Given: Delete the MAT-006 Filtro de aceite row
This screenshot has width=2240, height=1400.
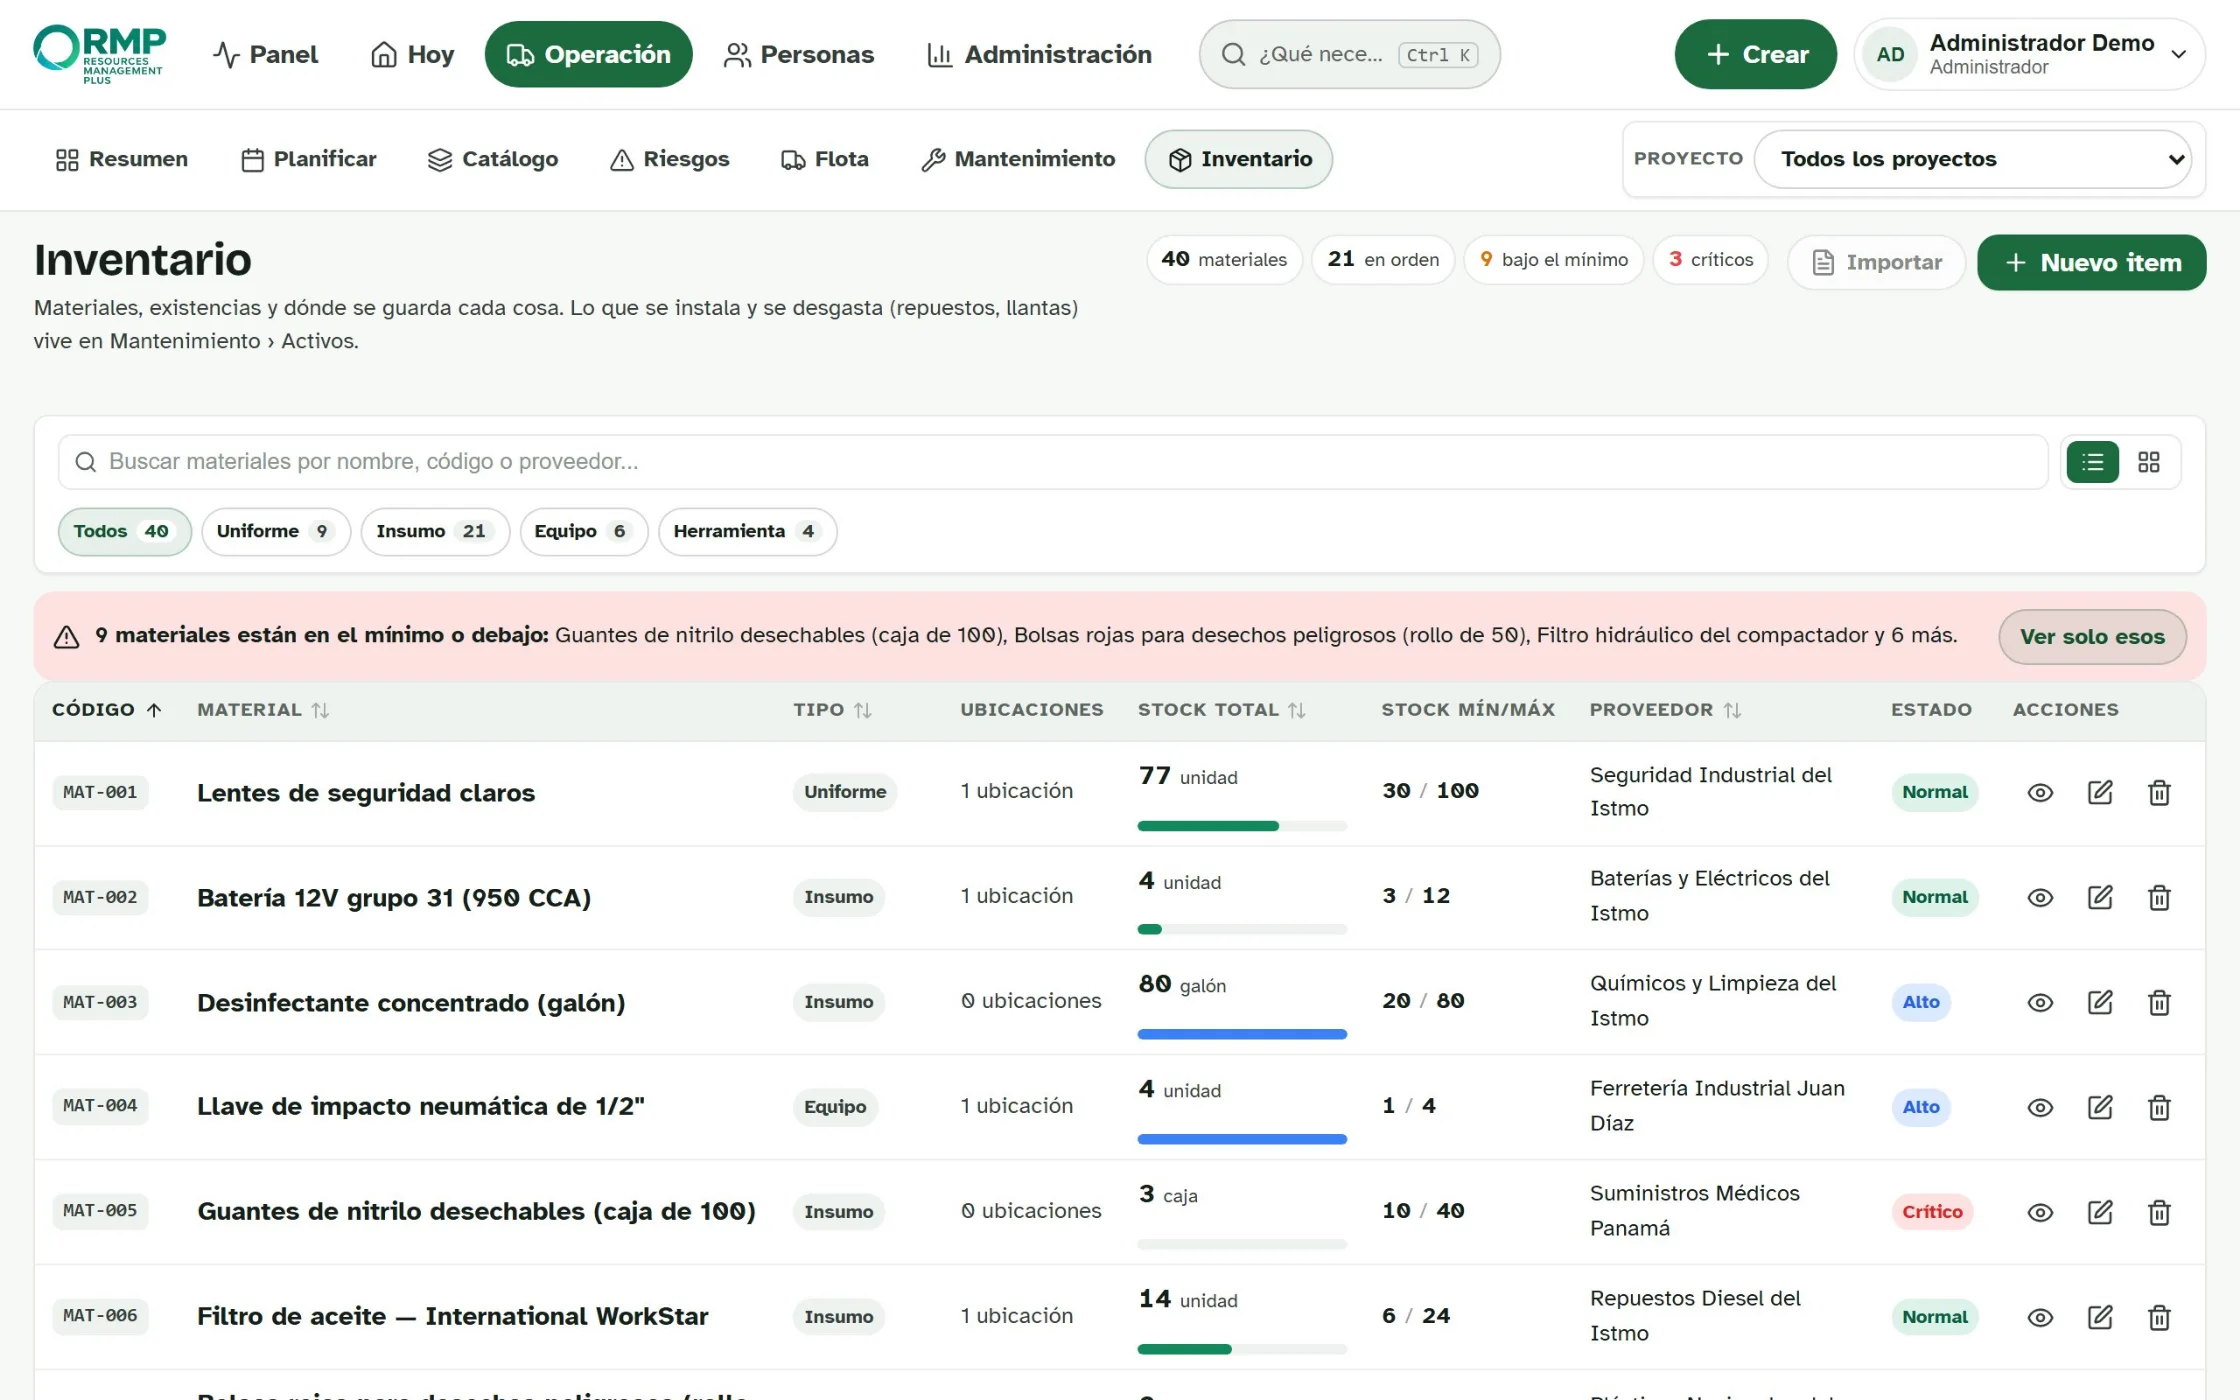Looking at the screenshot, I should pyautogui.click(x=2159, y=1317).
